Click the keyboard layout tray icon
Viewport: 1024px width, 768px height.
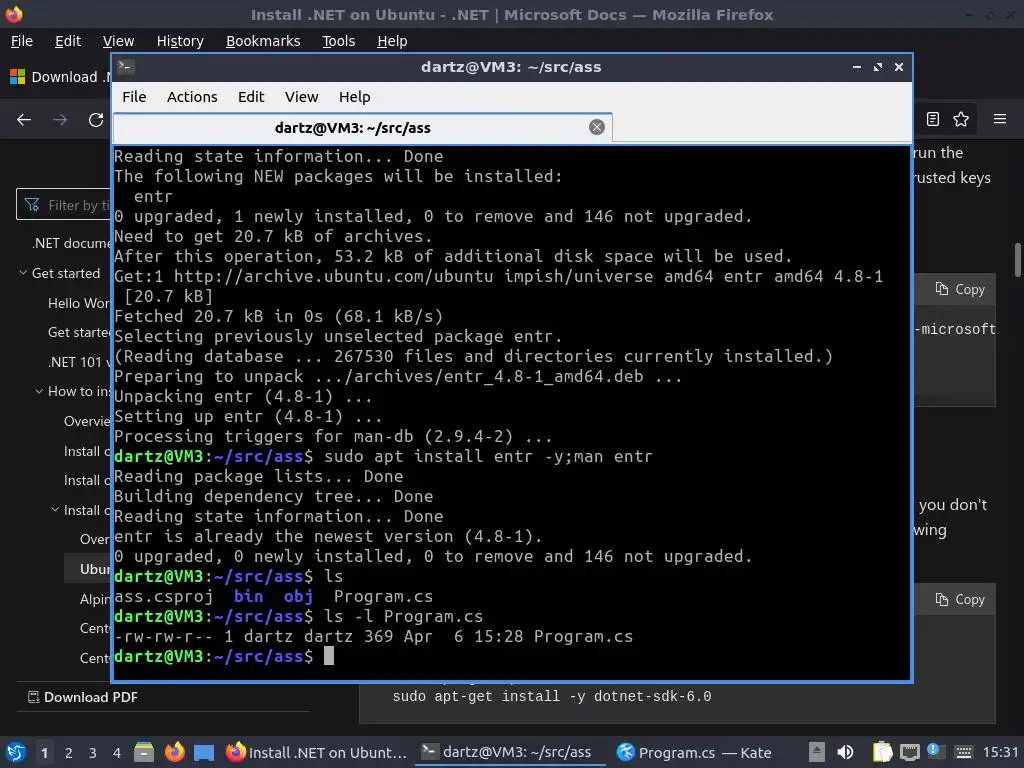click(x=964, y=752)
